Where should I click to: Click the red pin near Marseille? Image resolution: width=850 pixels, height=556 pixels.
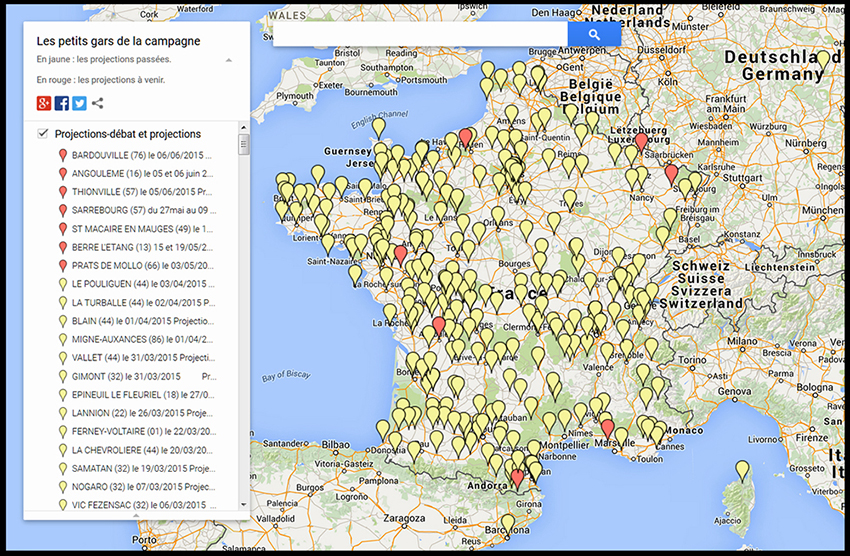(x=607, y=429)
